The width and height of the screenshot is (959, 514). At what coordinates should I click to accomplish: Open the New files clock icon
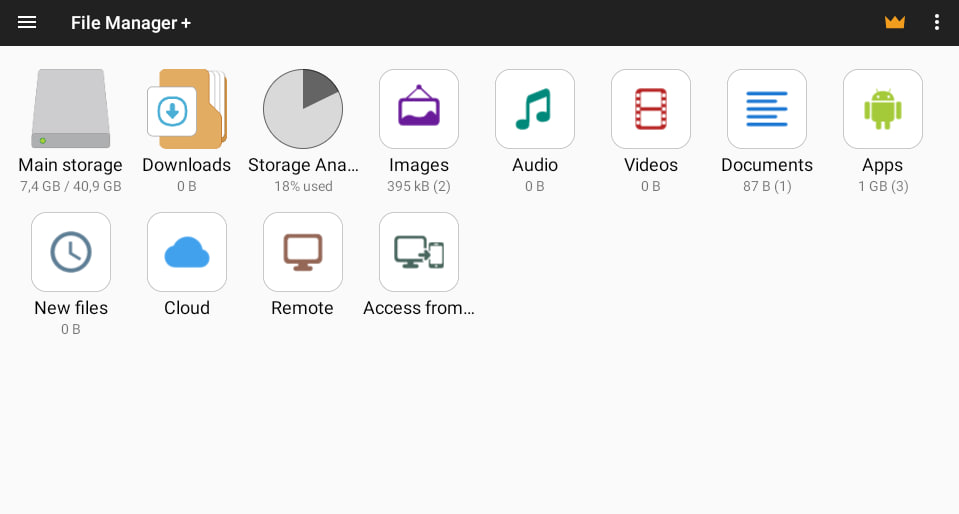pos(70,252)
